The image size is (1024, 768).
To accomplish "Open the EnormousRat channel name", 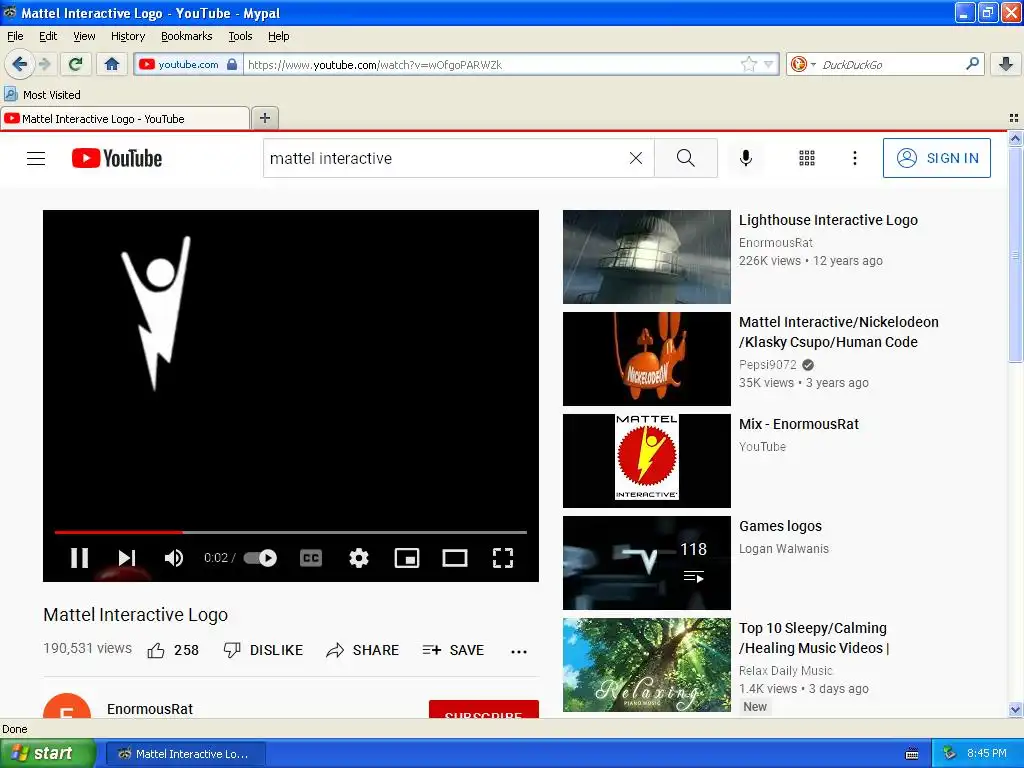I will point(150,709).
